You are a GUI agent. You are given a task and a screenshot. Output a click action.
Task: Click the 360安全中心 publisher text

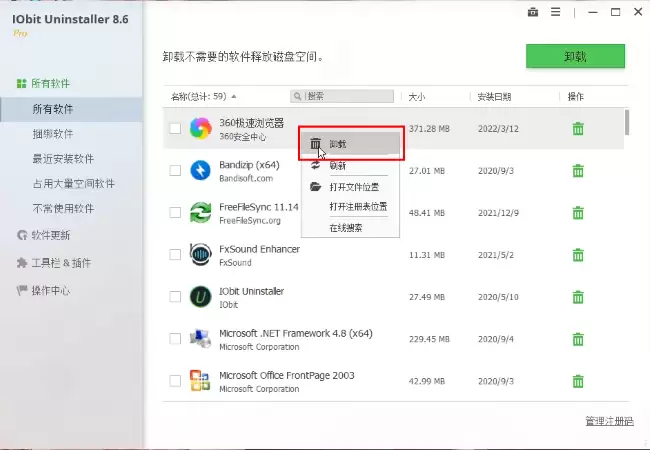click(x=243, y=136)
